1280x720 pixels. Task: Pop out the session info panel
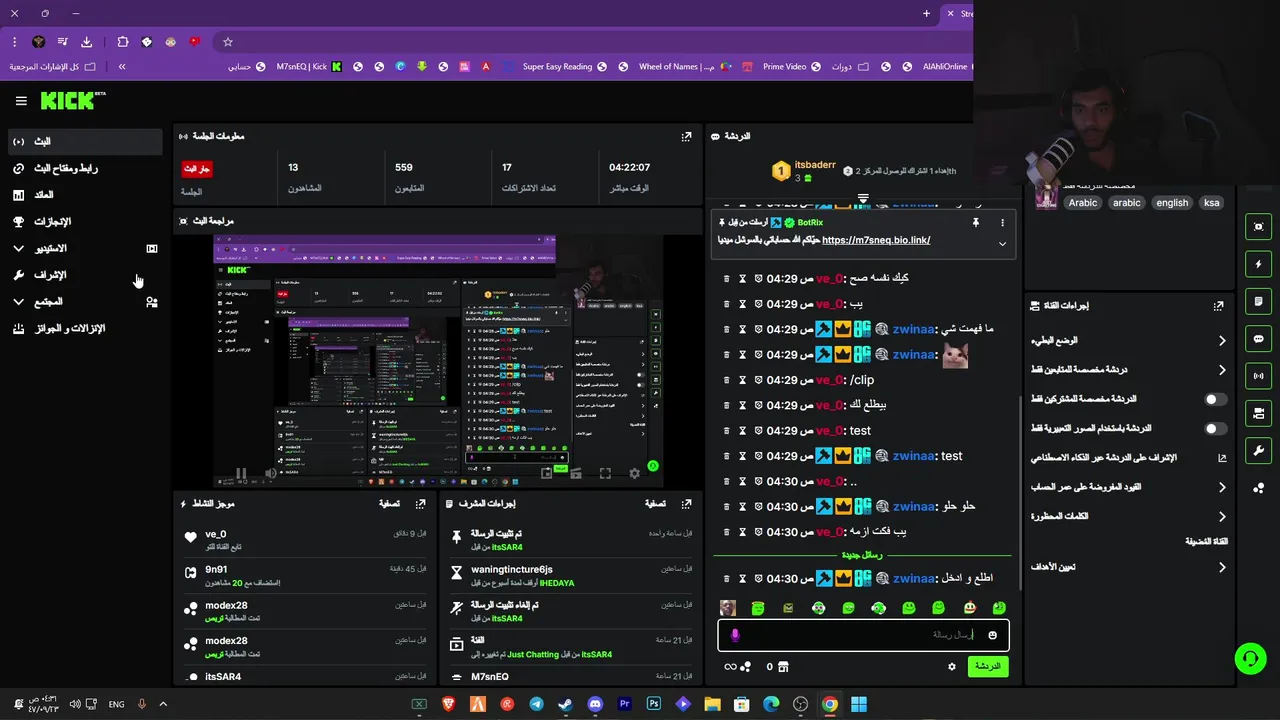click(x=686, y=136)
